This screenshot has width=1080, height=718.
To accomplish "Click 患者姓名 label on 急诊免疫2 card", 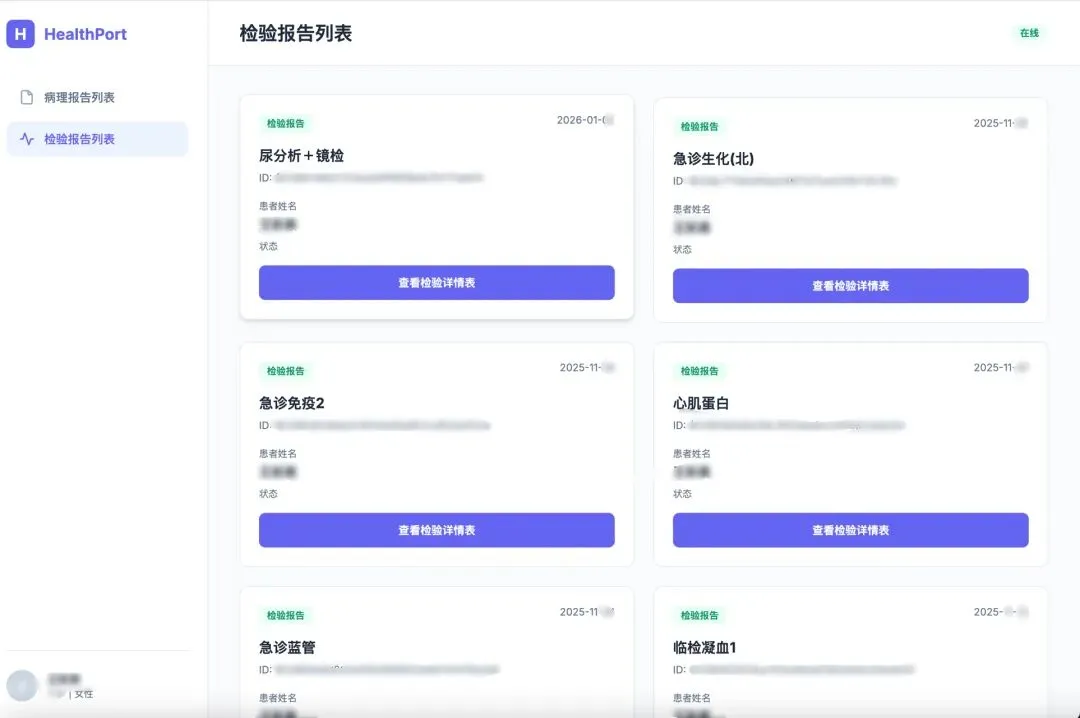I will click(x=278, y=453).
